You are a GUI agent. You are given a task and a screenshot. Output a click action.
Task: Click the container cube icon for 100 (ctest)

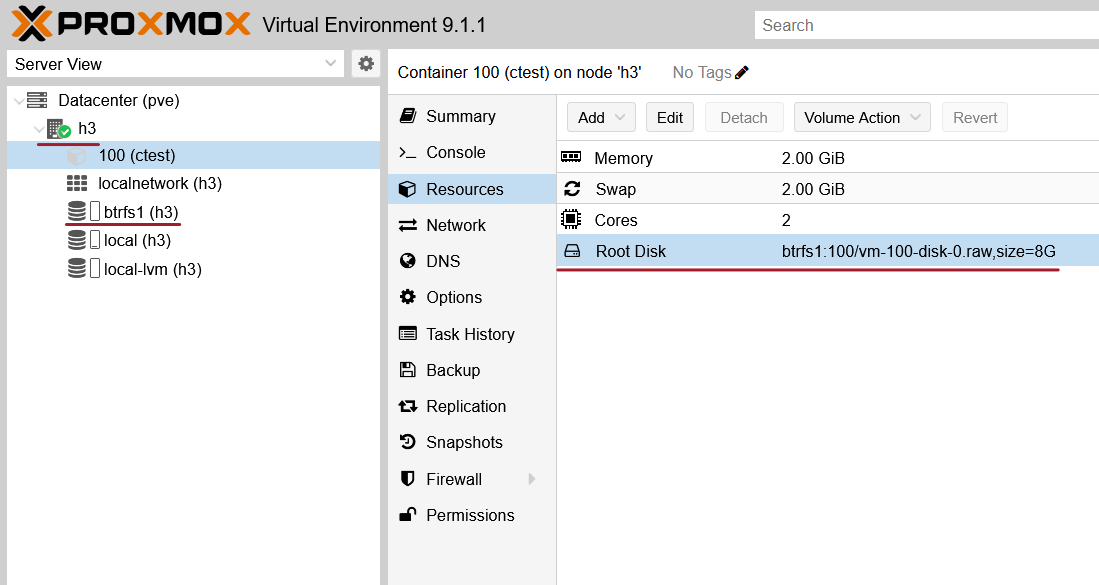click(76, 156)
